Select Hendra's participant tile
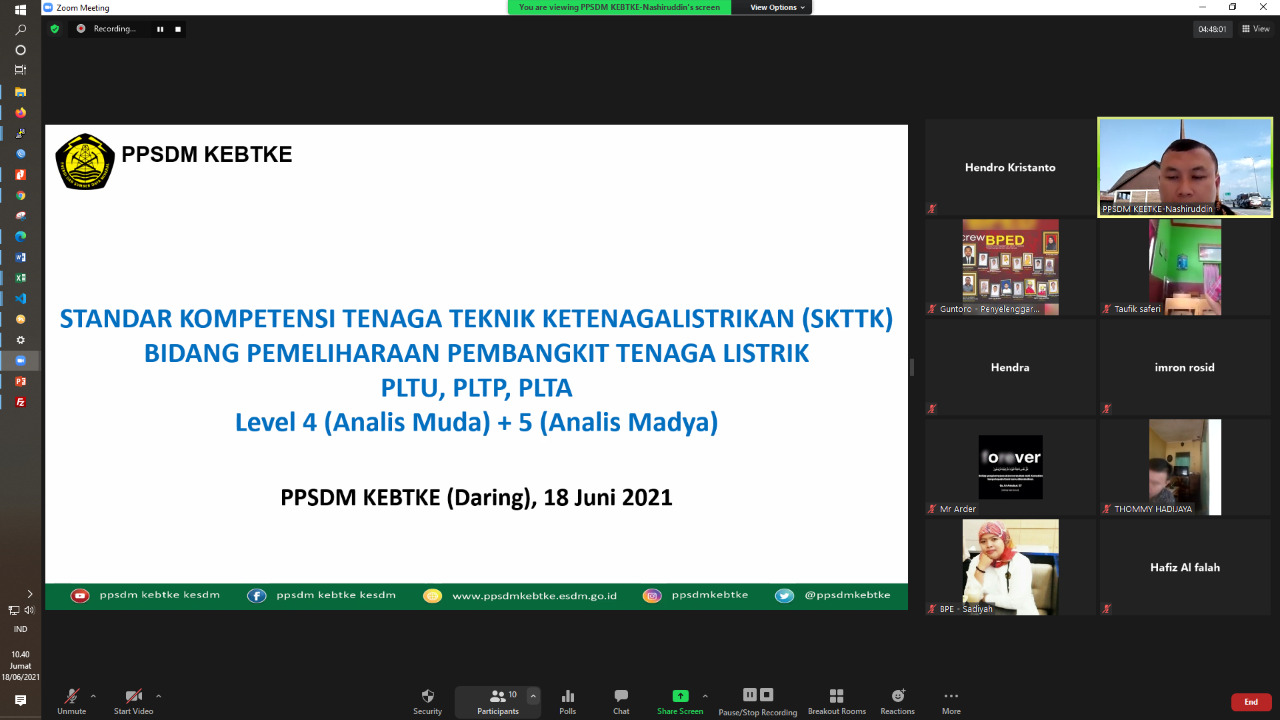 (1010, 367)
